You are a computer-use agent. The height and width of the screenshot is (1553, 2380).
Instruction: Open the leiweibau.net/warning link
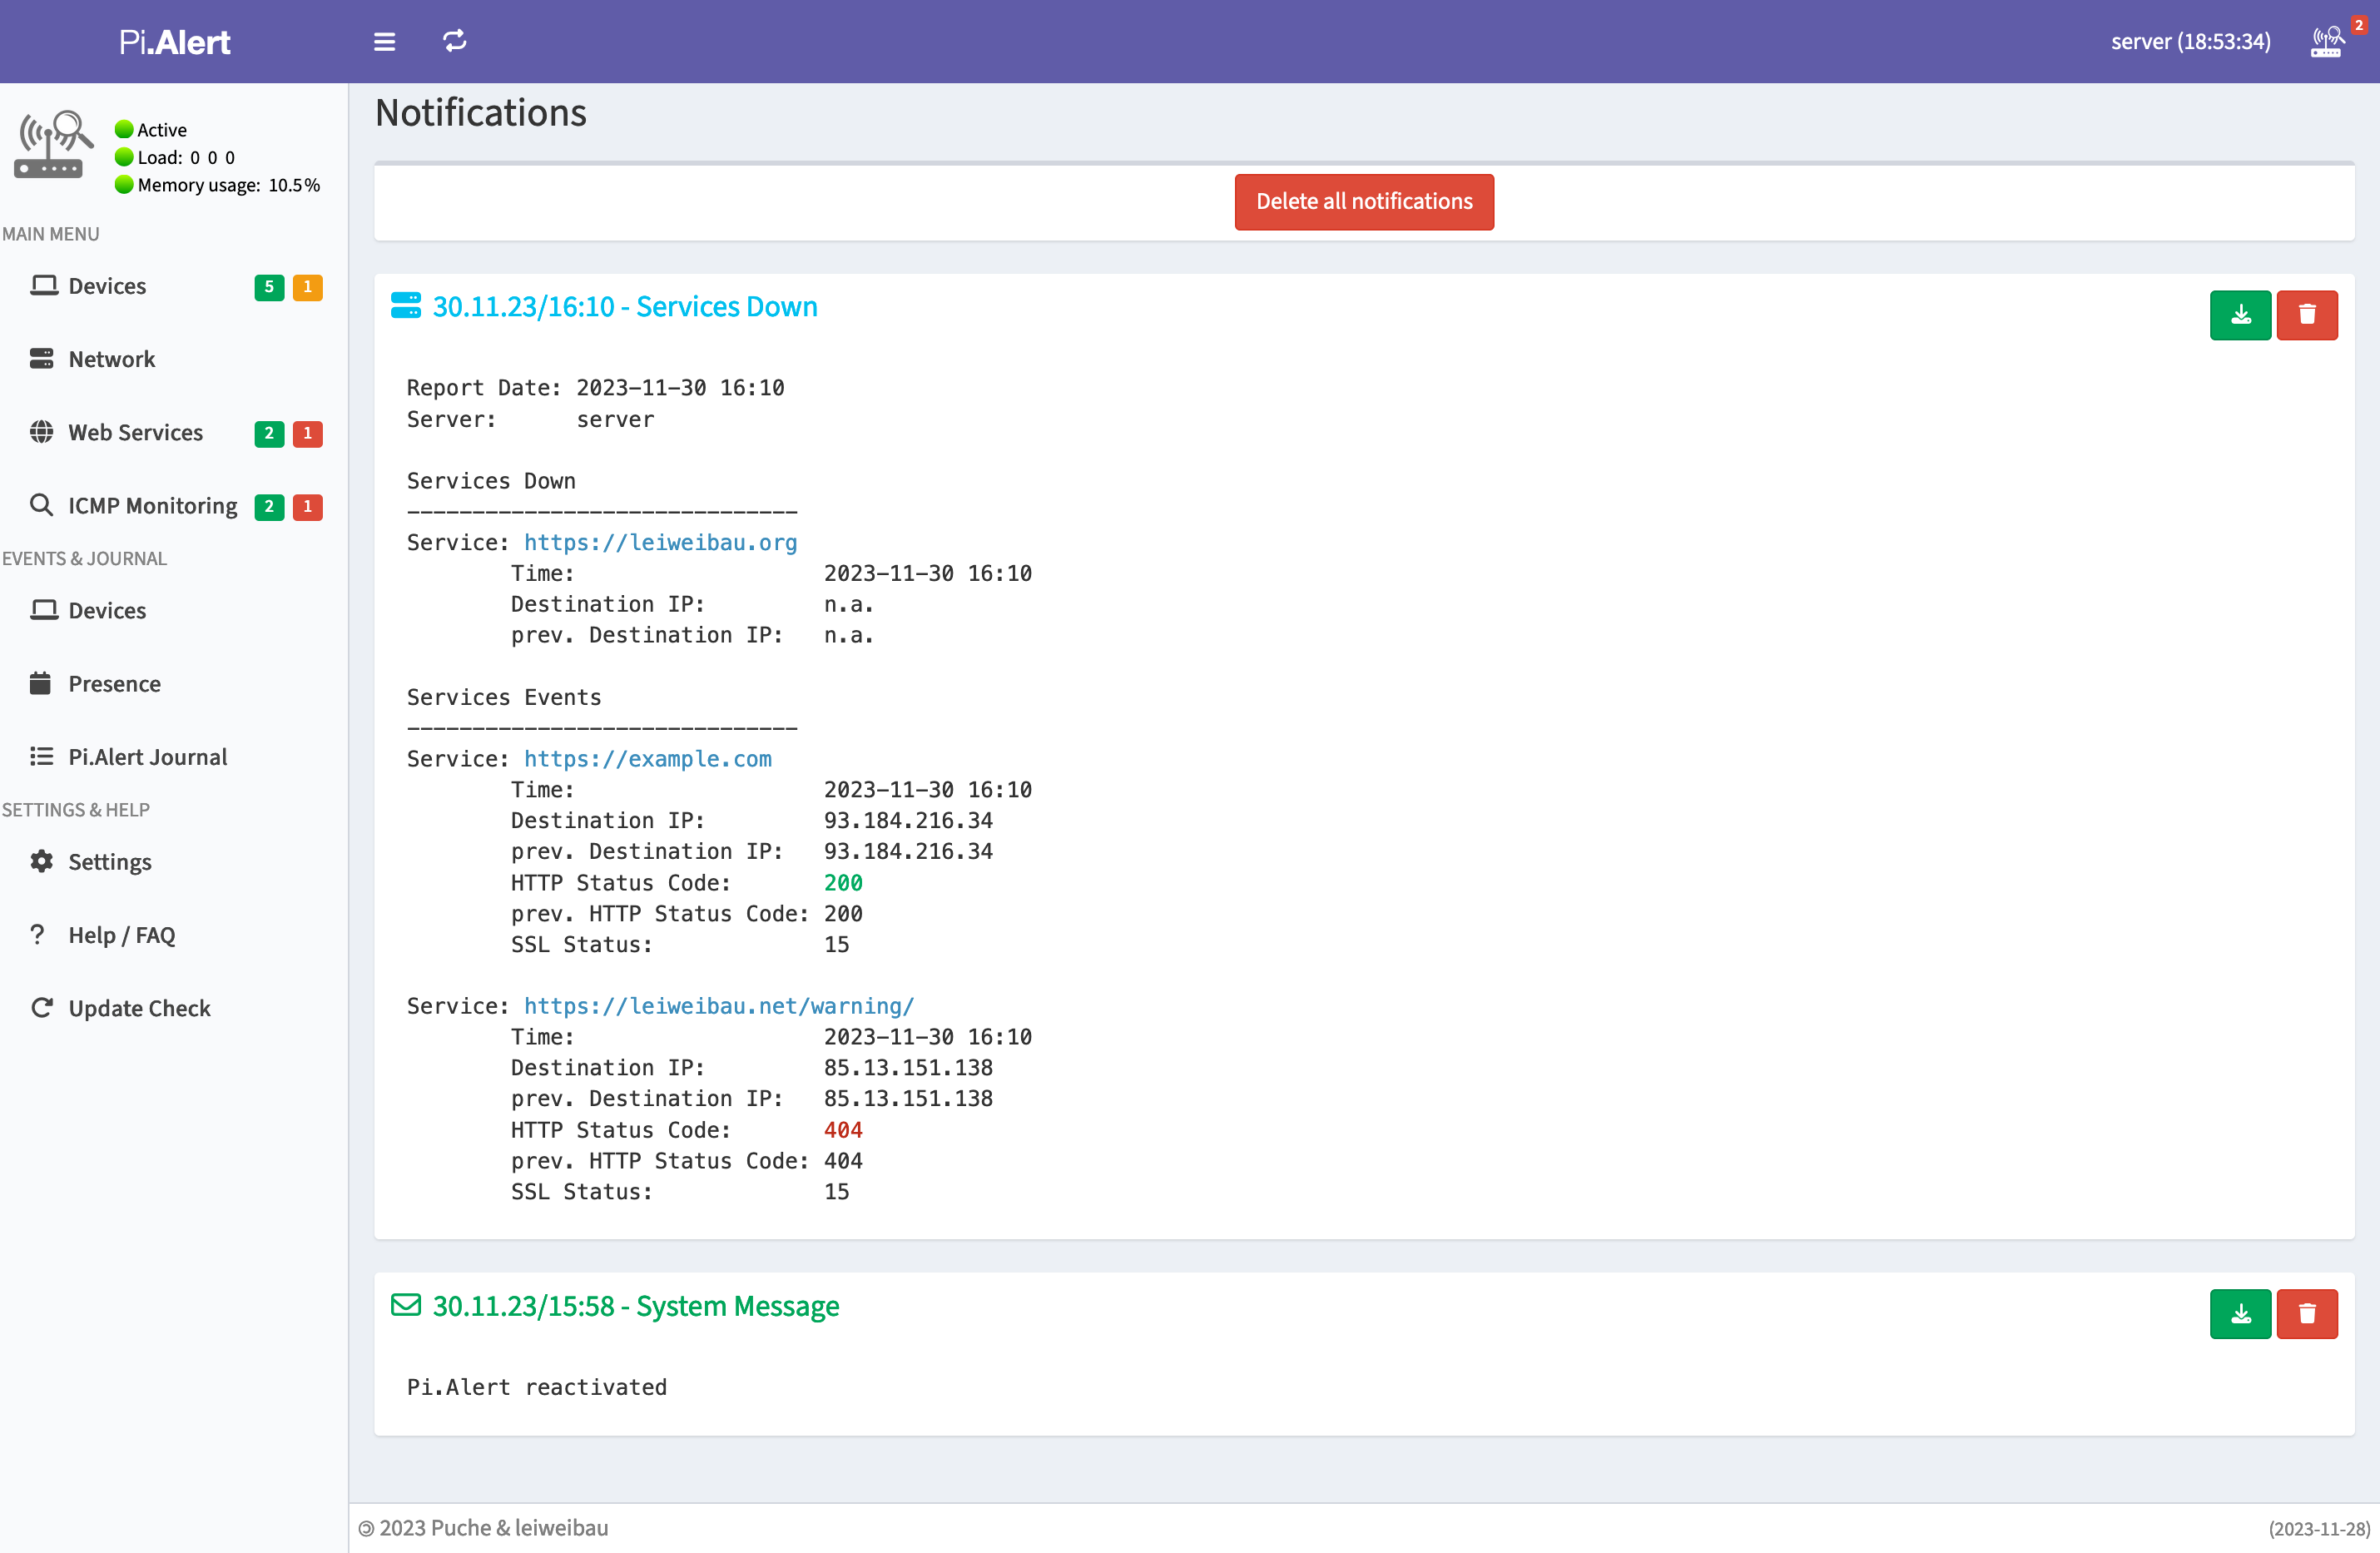[x=718, y=1006]
